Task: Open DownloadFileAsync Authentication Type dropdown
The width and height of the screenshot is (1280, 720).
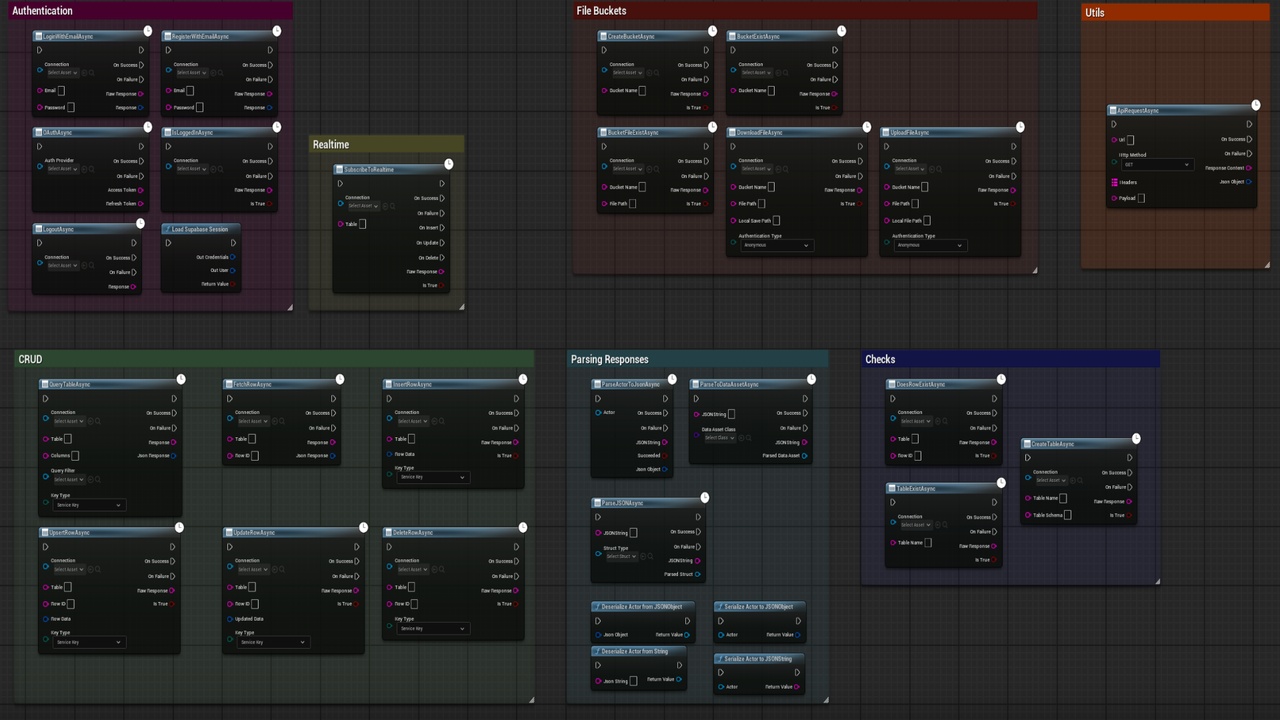Action: tap(776, 245)
